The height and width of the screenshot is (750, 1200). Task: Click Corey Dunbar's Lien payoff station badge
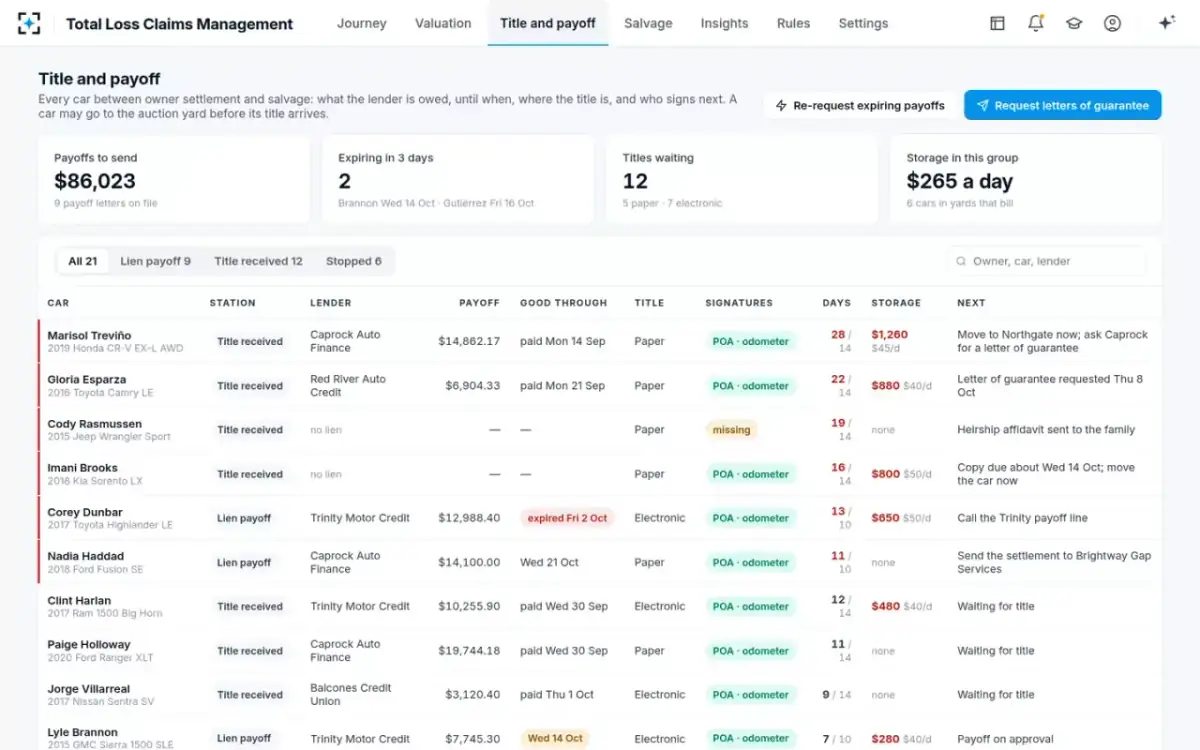(x=244, y=518)
